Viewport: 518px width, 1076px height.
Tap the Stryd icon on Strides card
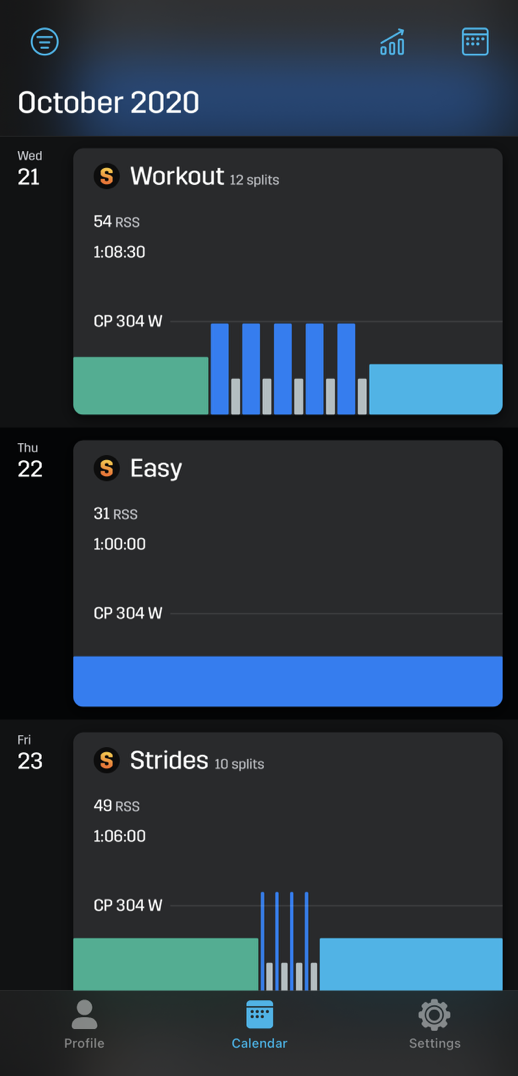pos(106,760)
